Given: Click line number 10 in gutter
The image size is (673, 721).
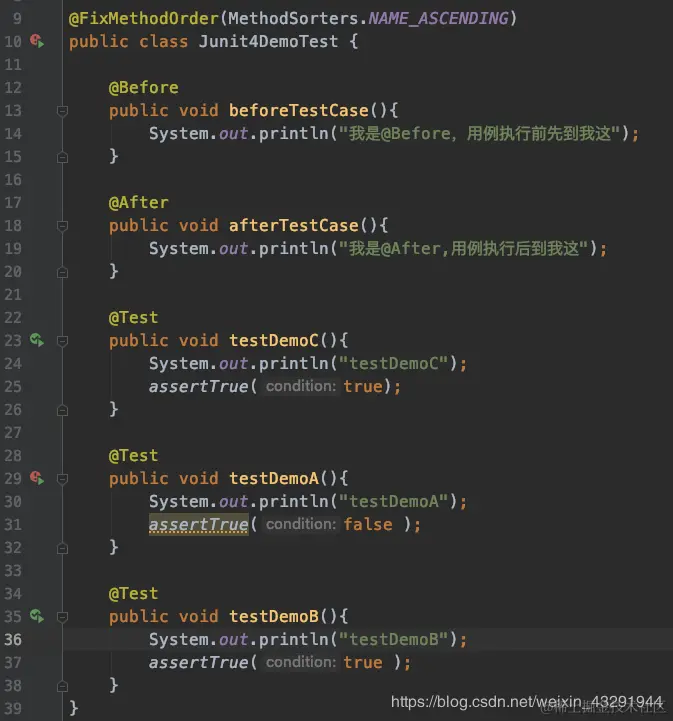Looking at the screenshot, I should click(x=13, y=42).
